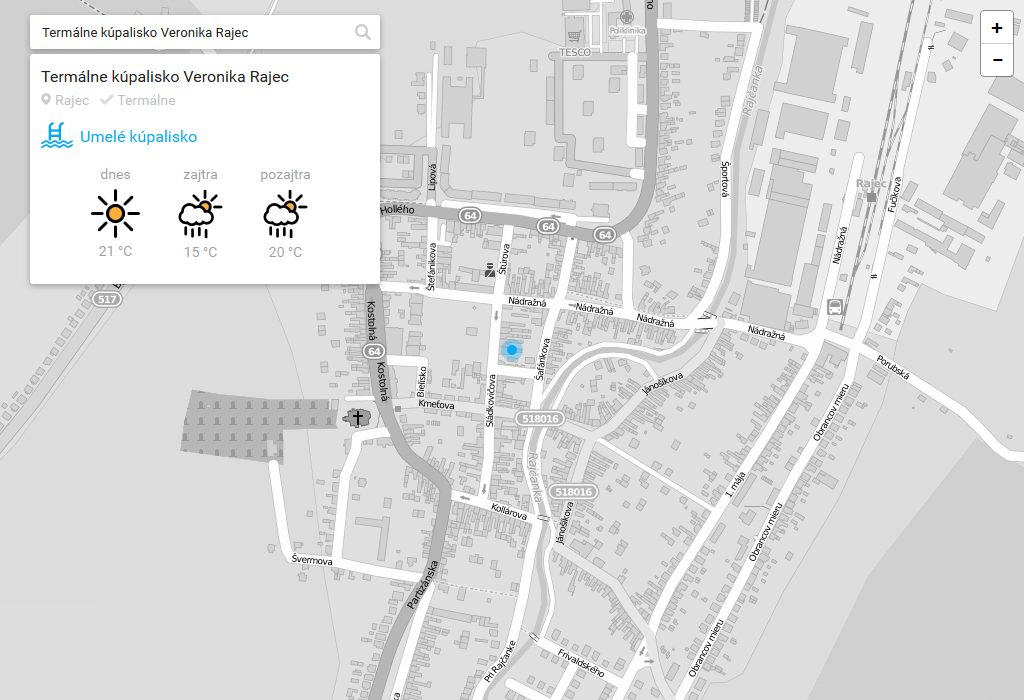Click the route 64 shield on Kostolná
Image resolution: width=1024 pixels, height=700 pixels.
[374, 351]
